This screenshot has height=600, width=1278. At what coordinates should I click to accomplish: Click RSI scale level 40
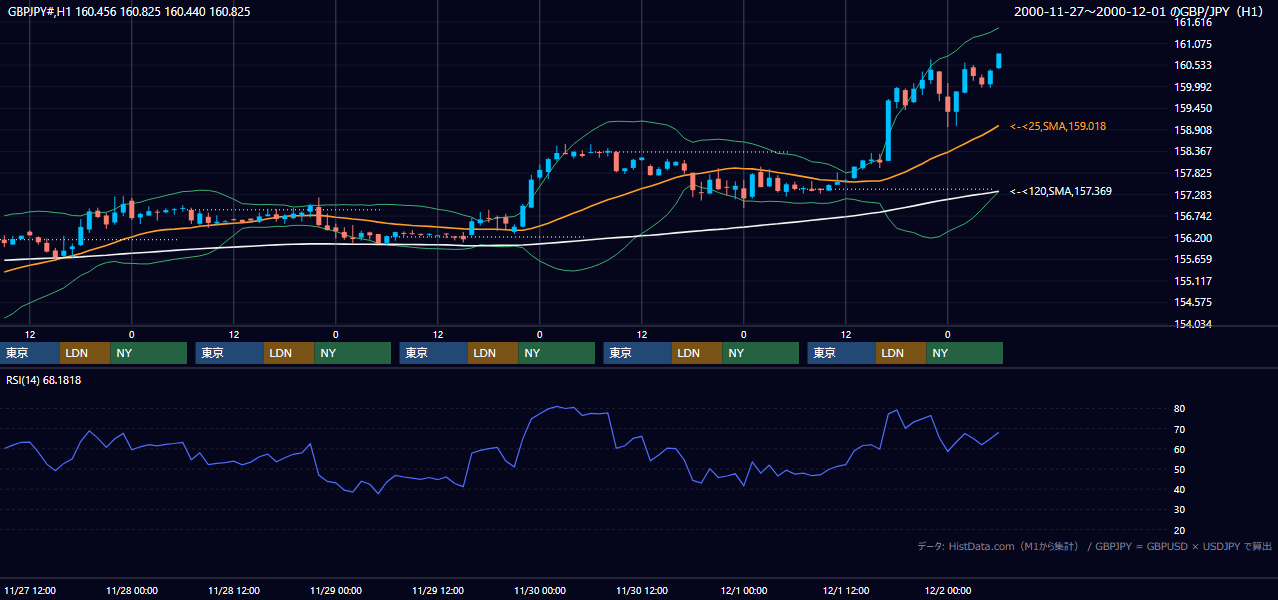[x=1180, y=489]
